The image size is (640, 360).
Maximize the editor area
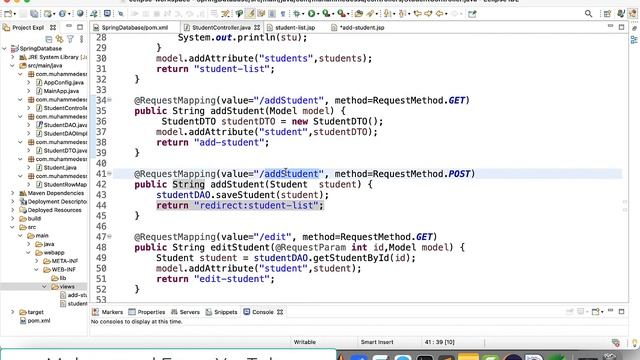pyautogui.click(x=621, y=27)
